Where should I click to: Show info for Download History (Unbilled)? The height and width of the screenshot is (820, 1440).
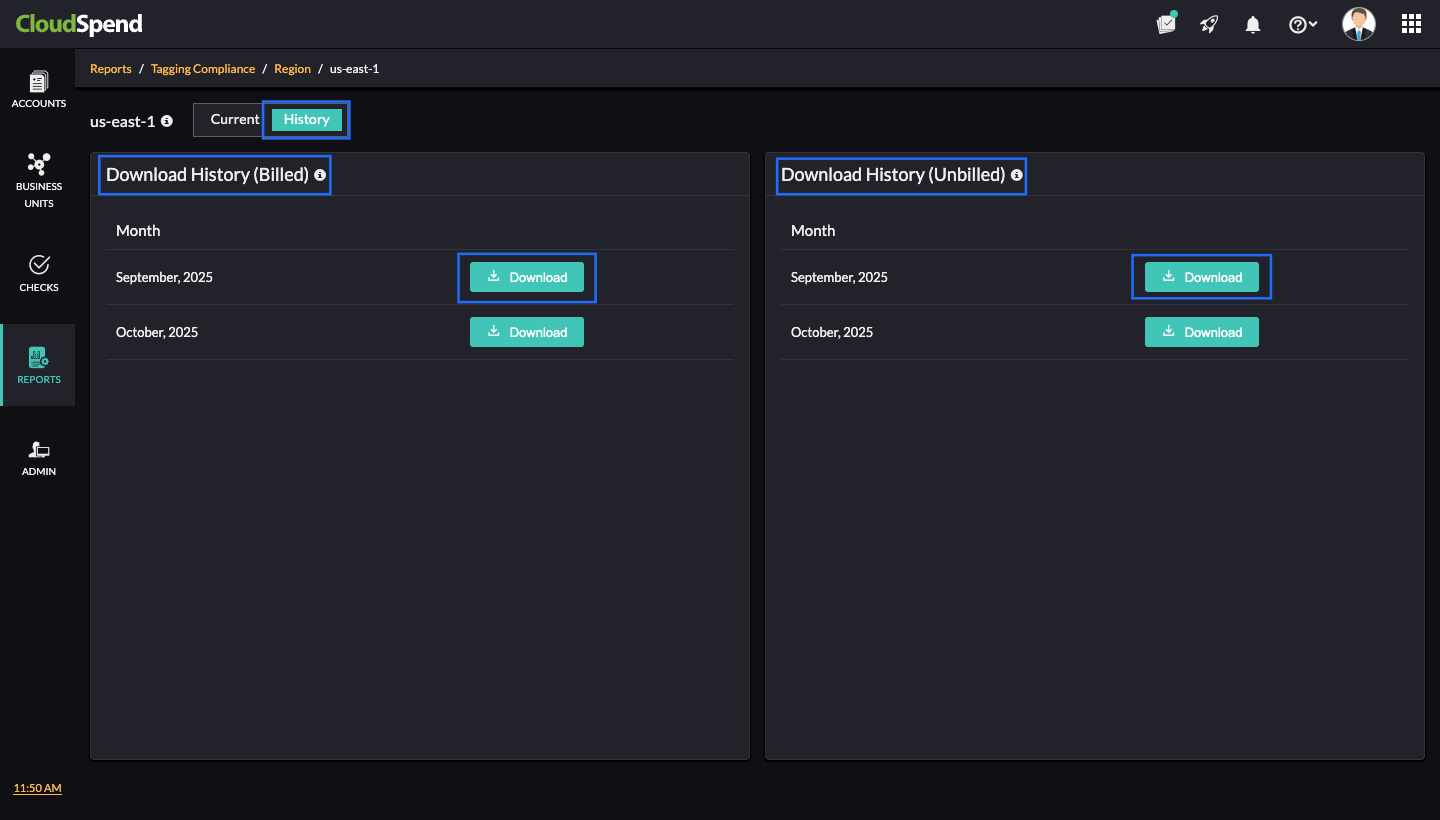(1017, 175)
